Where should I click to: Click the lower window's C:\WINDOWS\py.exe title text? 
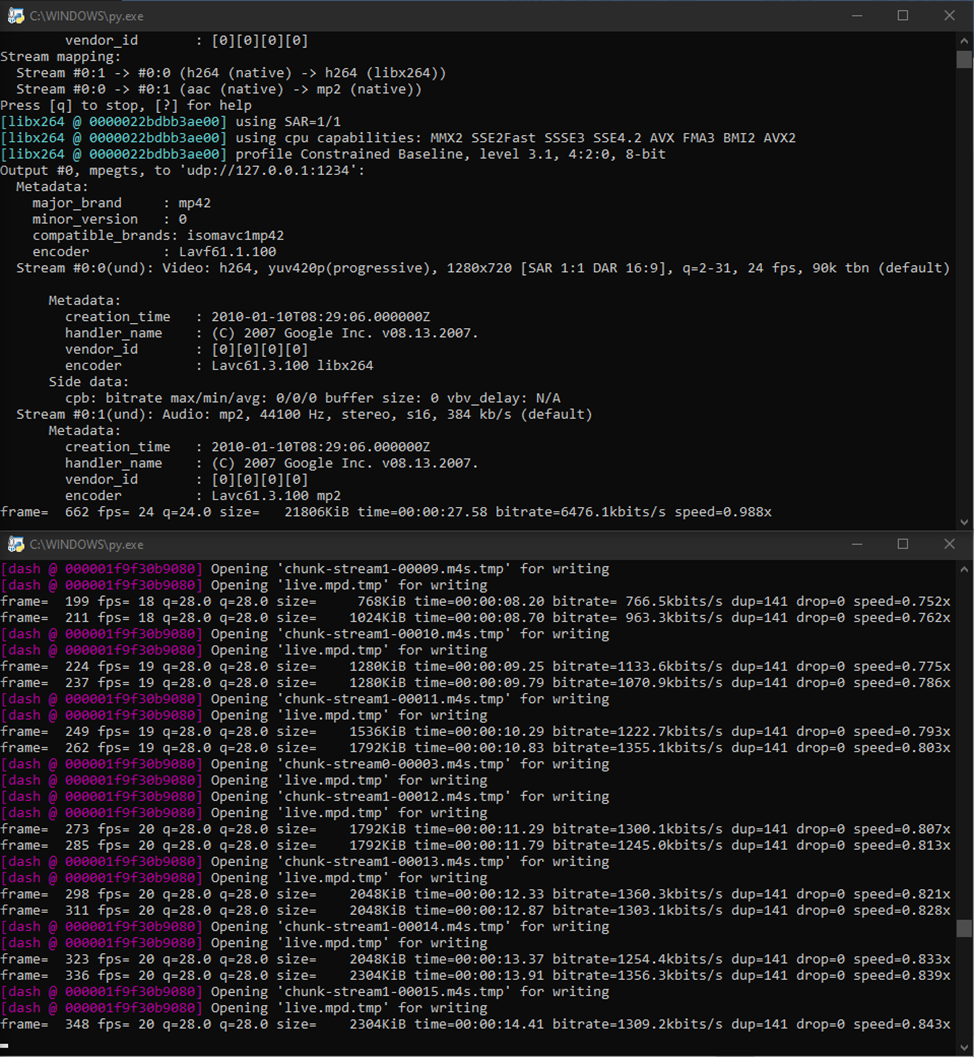(x=86, y=544)
